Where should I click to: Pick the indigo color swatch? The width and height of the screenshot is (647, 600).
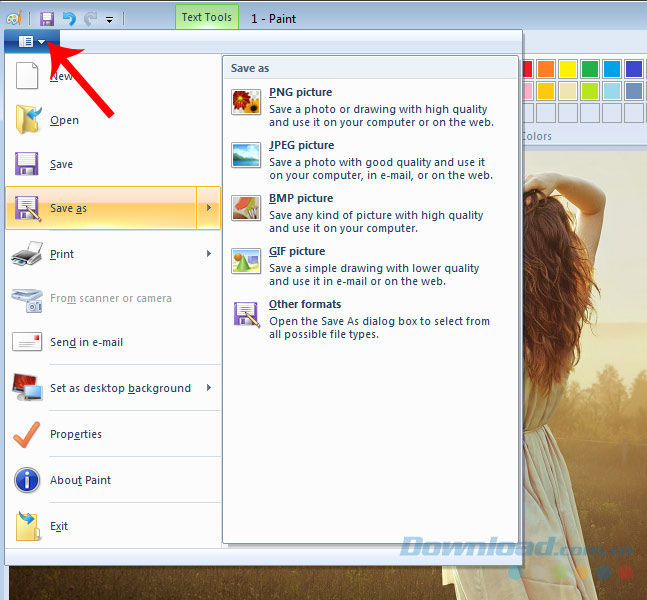click(x=634, y=69)
